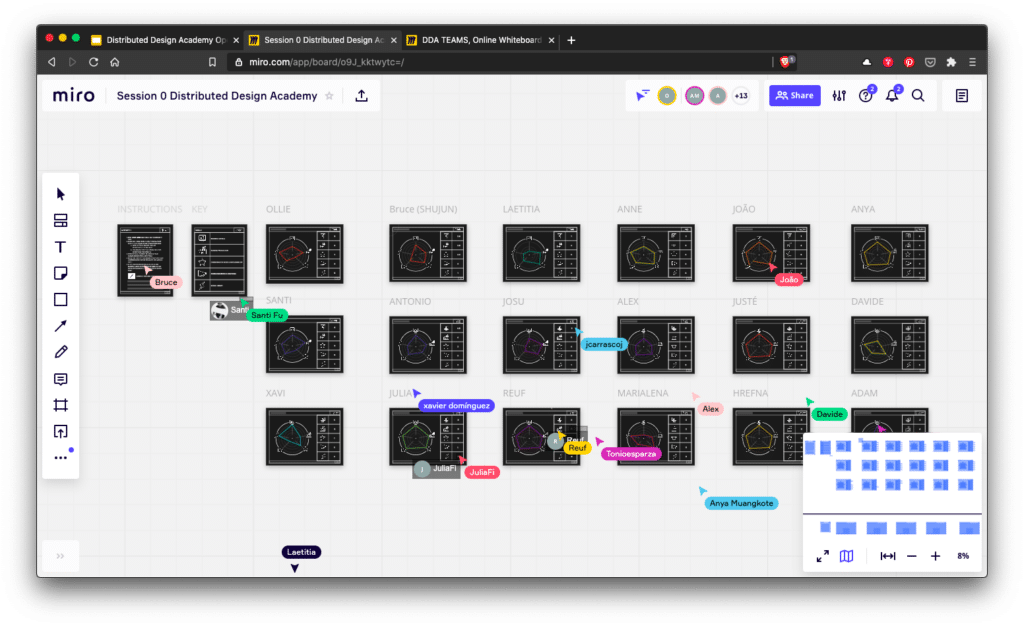Open the Comment tool
This screenshot has height=626, width=1024.
point(61,379)
